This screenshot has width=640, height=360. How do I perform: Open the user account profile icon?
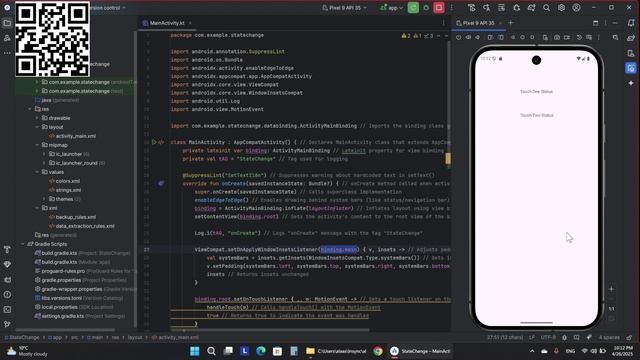pyautogui.click(x=576, y=8)
